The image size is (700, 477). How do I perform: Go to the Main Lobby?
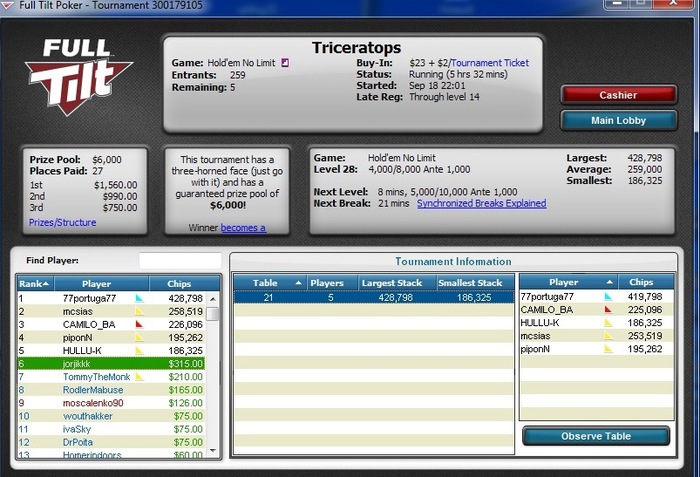coord(618,120)
